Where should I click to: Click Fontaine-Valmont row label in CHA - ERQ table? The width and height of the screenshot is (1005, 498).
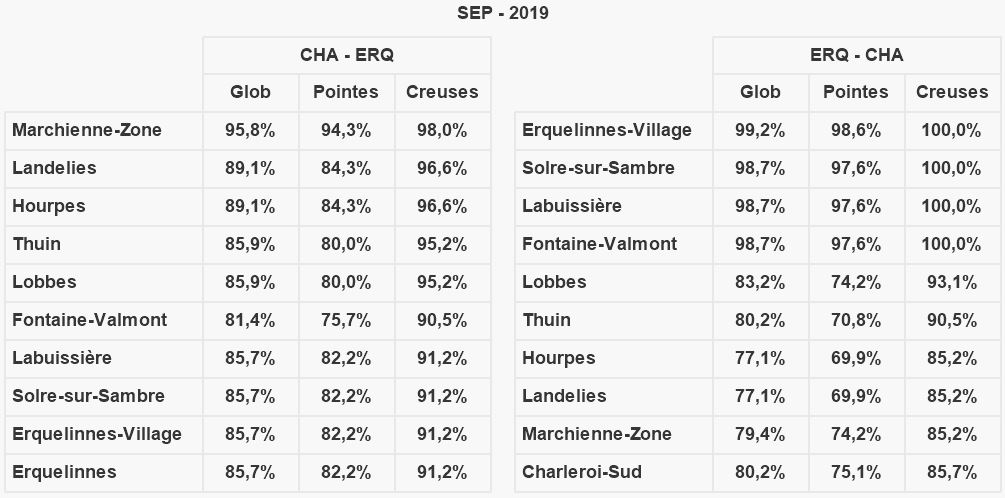90,320
